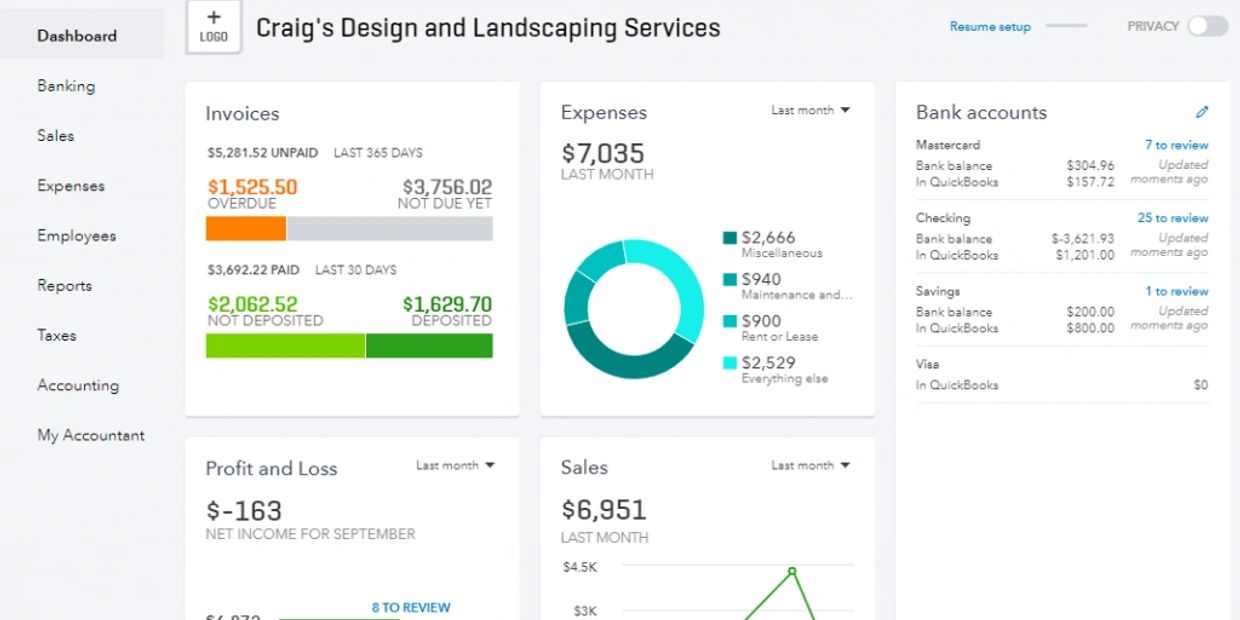This screenshot has height=620, width=1240.
Task: Open Banking in the sidebar
Action: pos(66,86)
